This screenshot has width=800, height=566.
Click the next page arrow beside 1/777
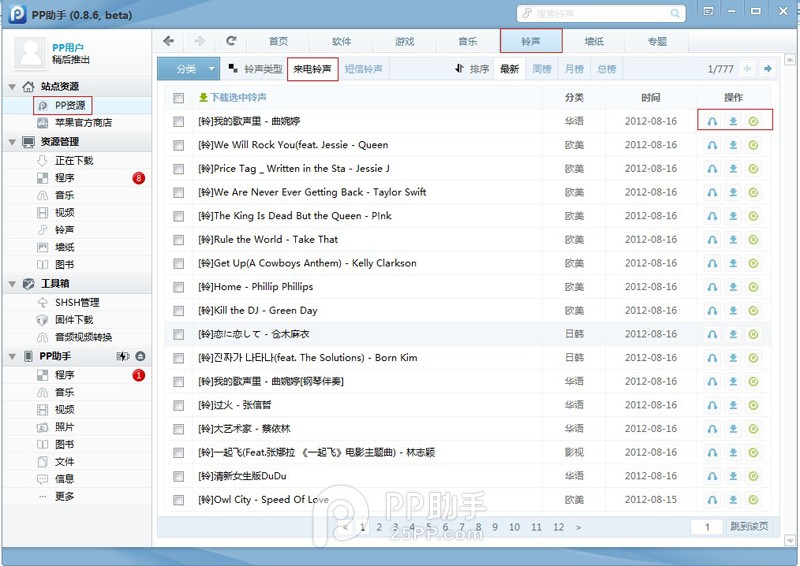767,69
